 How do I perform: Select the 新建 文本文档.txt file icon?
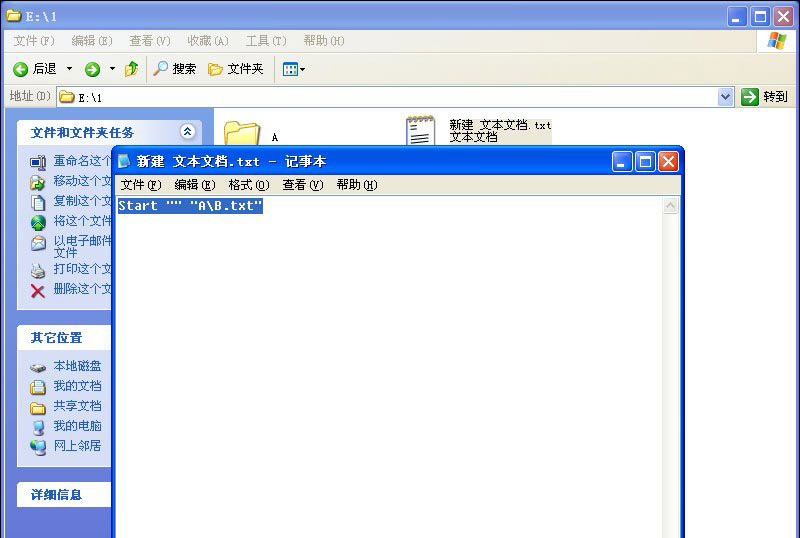tap(421, 130)
